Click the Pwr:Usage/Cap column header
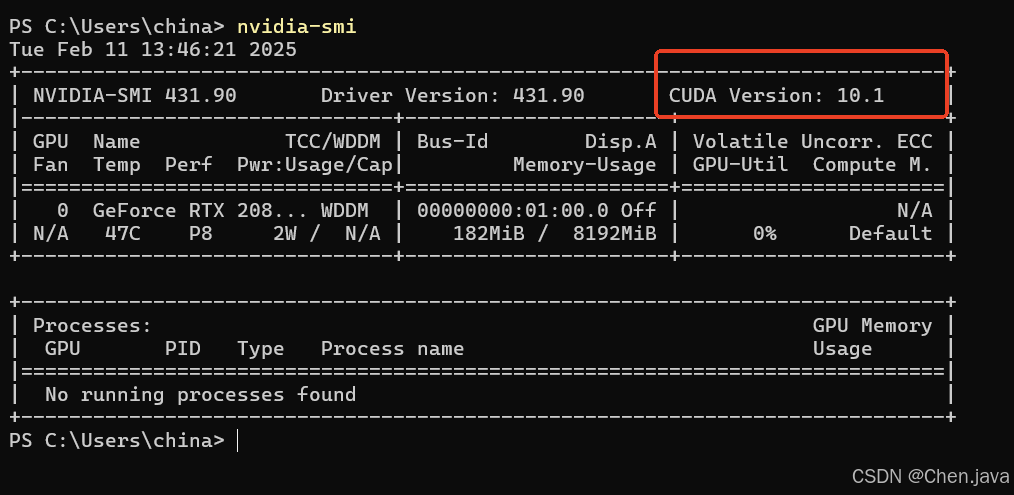 pyautogui.click(x=315, y=165)
